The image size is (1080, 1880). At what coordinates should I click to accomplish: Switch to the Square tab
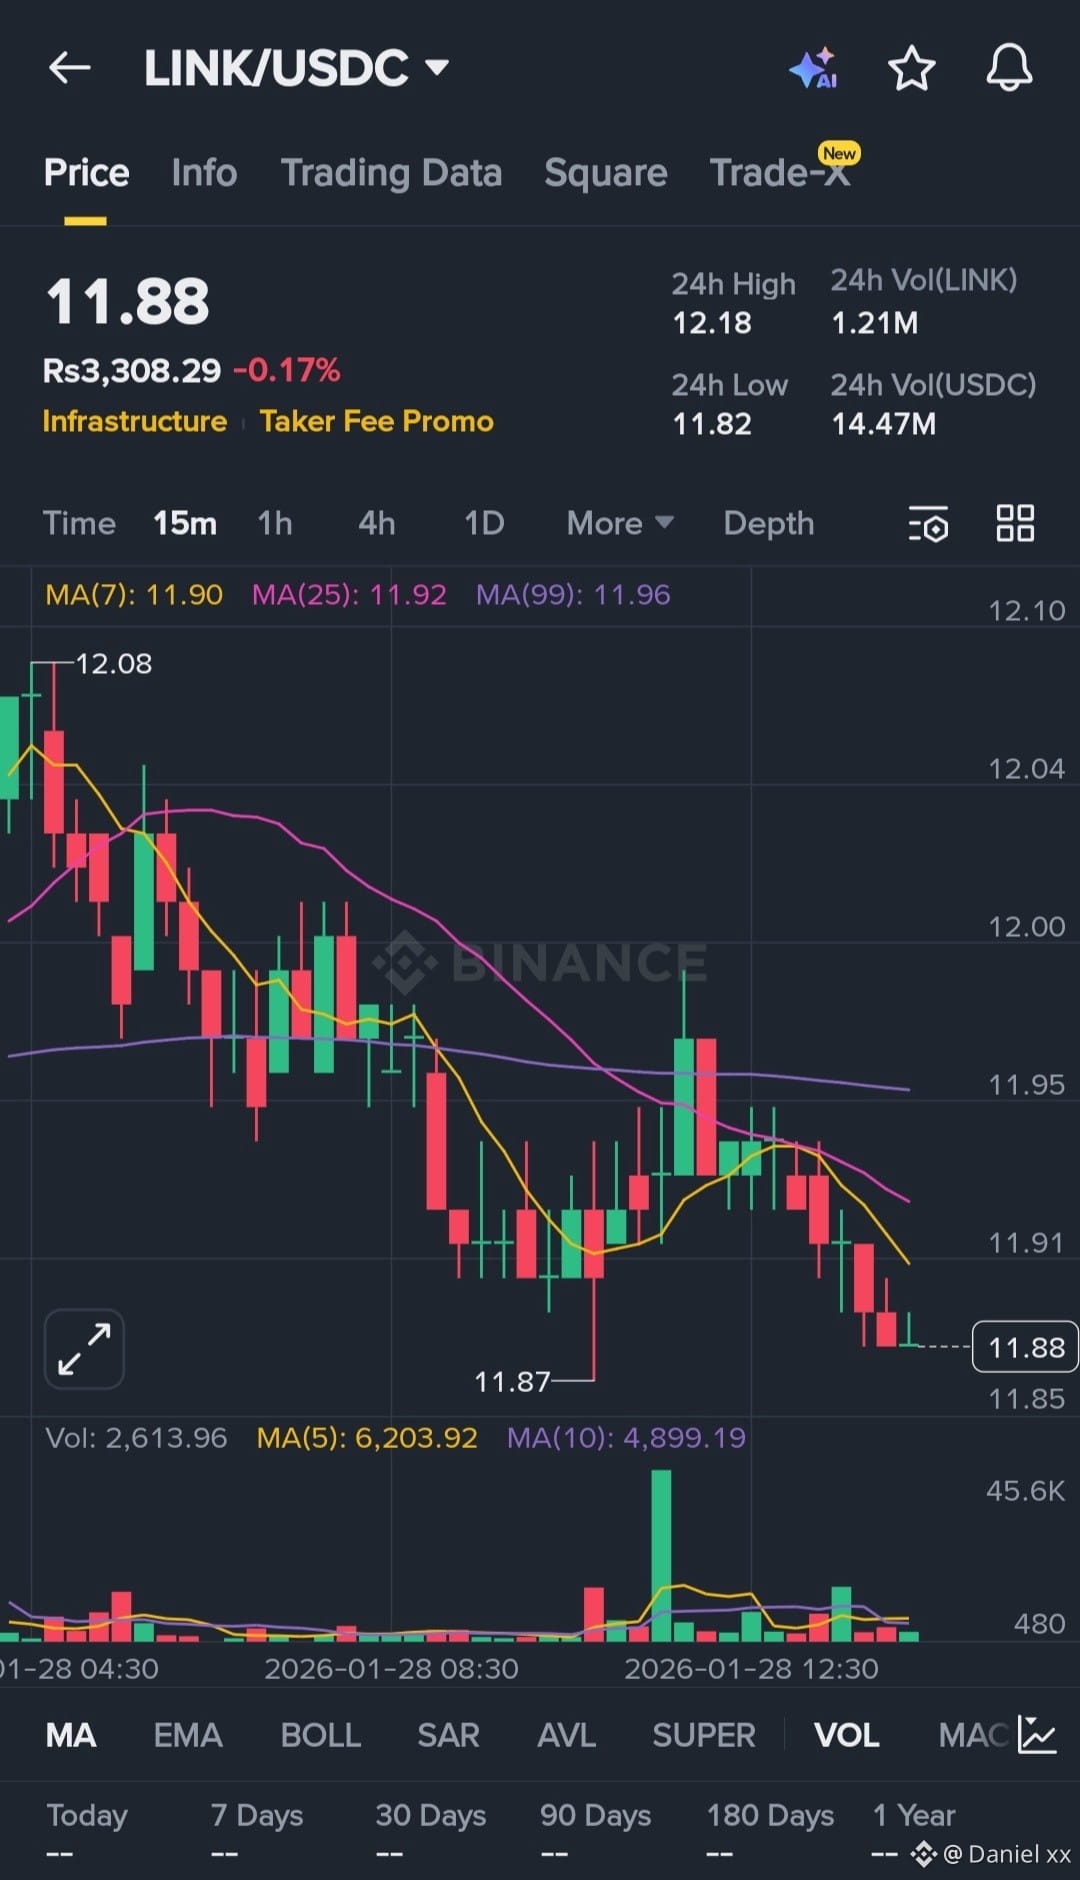click(606, 173)
